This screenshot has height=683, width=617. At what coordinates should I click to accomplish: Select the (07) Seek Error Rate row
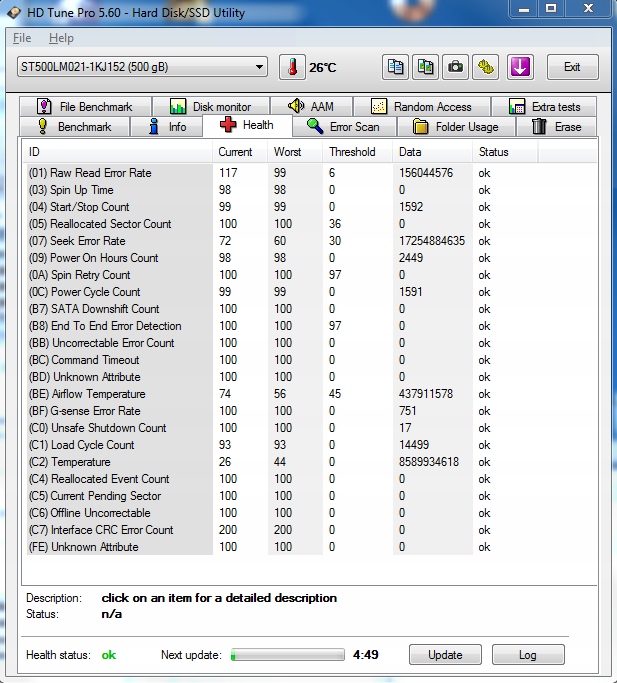coord(282,241)
